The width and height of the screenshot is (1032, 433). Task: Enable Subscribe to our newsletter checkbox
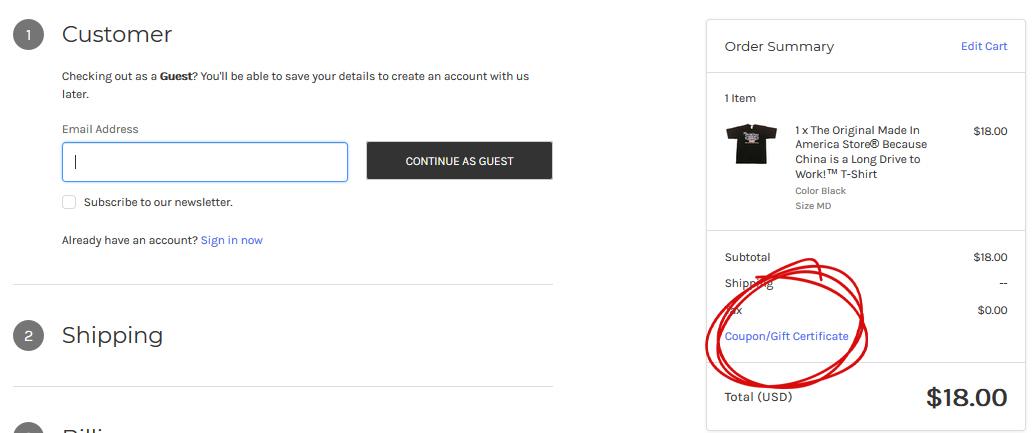(69, 202)
